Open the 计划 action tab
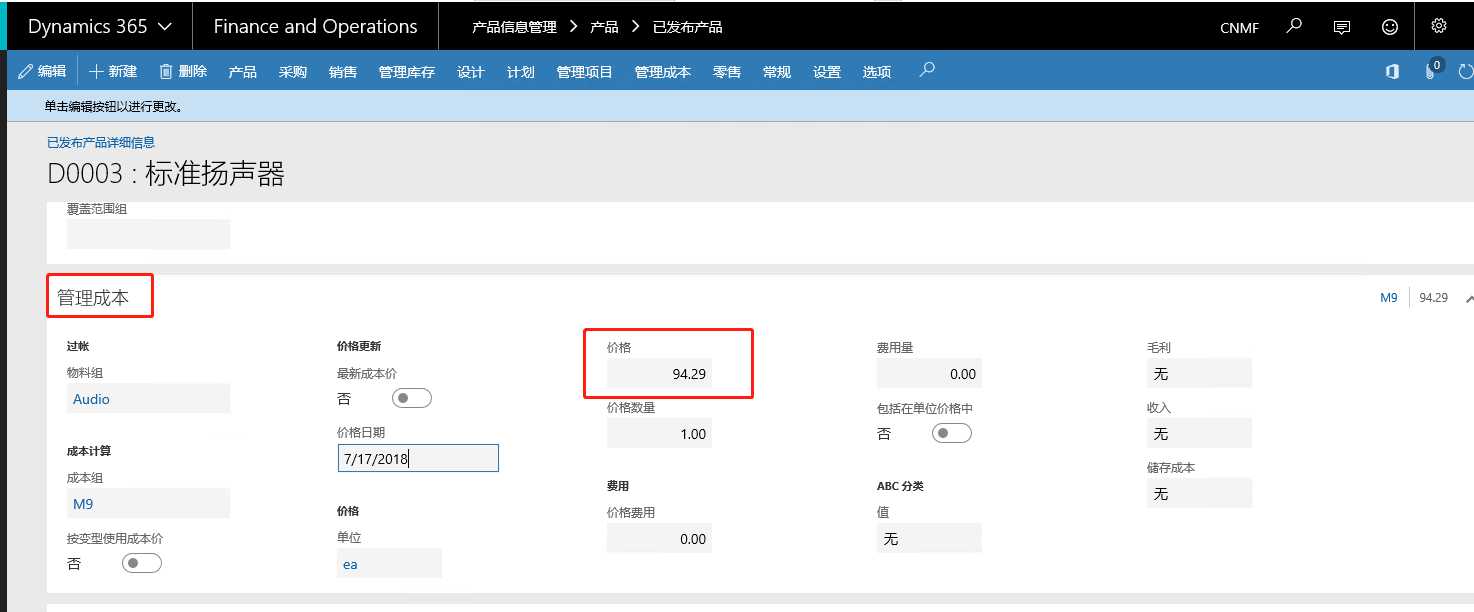Viewport: 1474px width, 612px height. pos(521,72)
